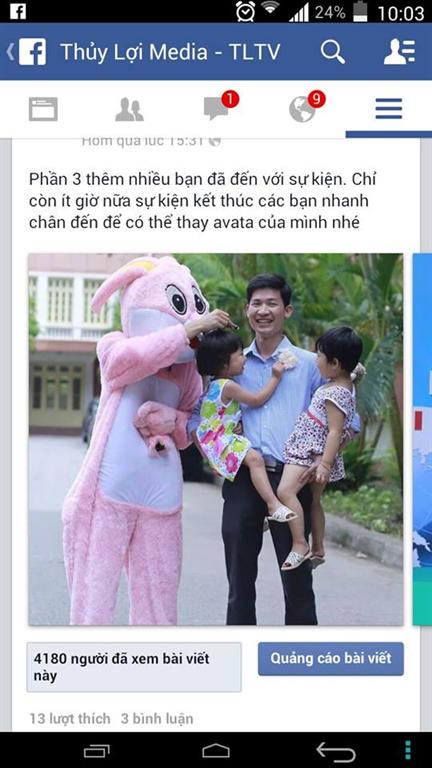Tap the Thủy Lợi Media - TLTV title
Image resolution: width=432 pixels, height=768 pixels.
click(170, 52)
